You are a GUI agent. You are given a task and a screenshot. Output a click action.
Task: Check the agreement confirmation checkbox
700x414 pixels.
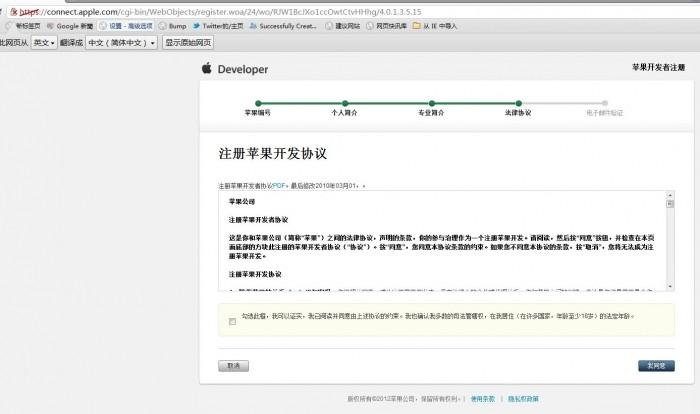232,322
